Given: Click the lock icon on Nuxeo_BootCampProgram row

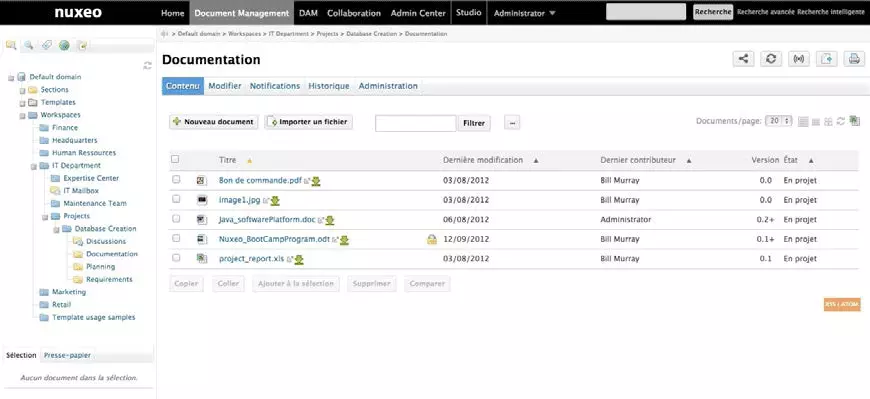Looking at the screenshot, I should pyautogui.click(x=432, y=239).
